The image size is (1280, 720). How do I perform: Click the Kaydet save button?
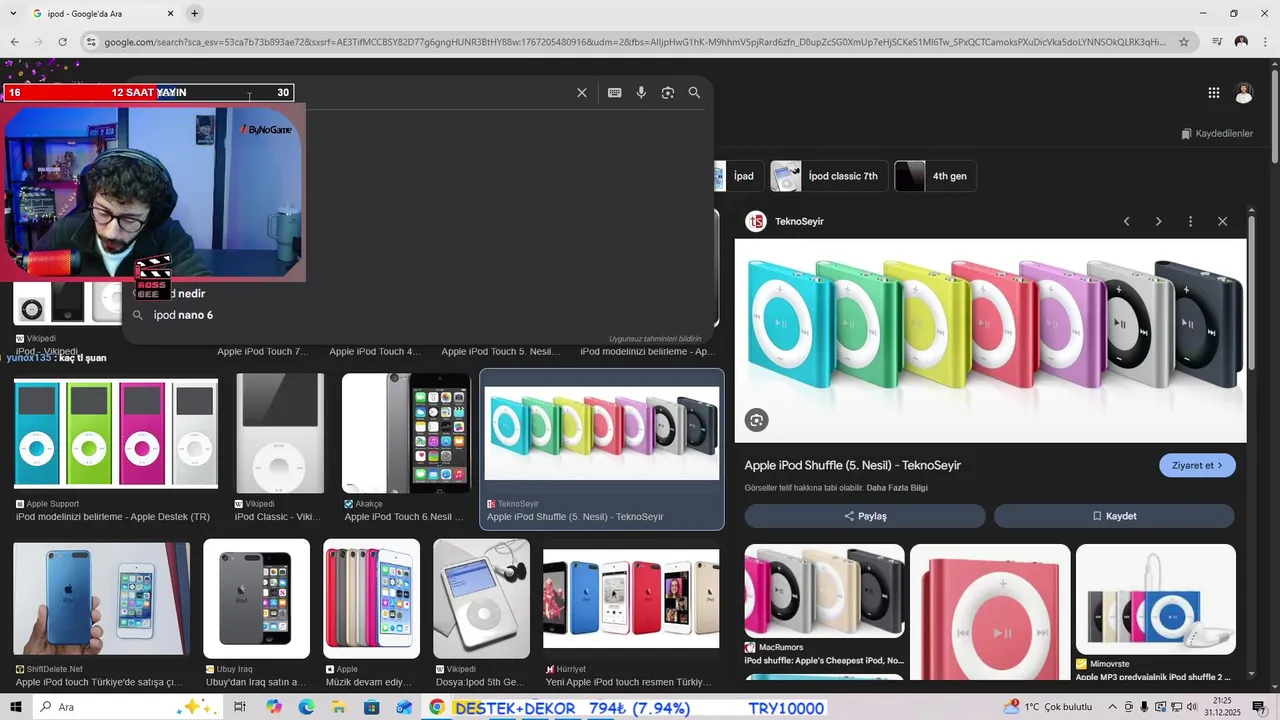[1114, 516]
